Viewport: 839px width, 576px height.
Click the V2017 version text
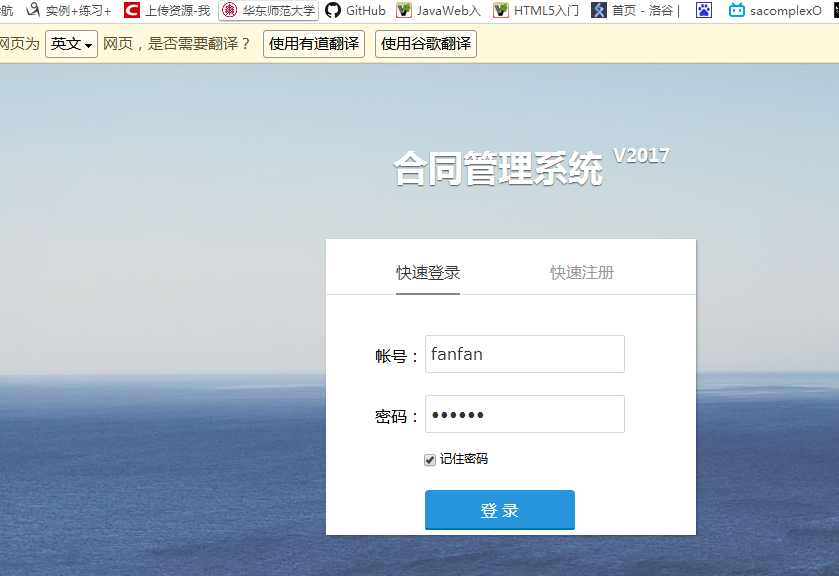pos(641,156)
